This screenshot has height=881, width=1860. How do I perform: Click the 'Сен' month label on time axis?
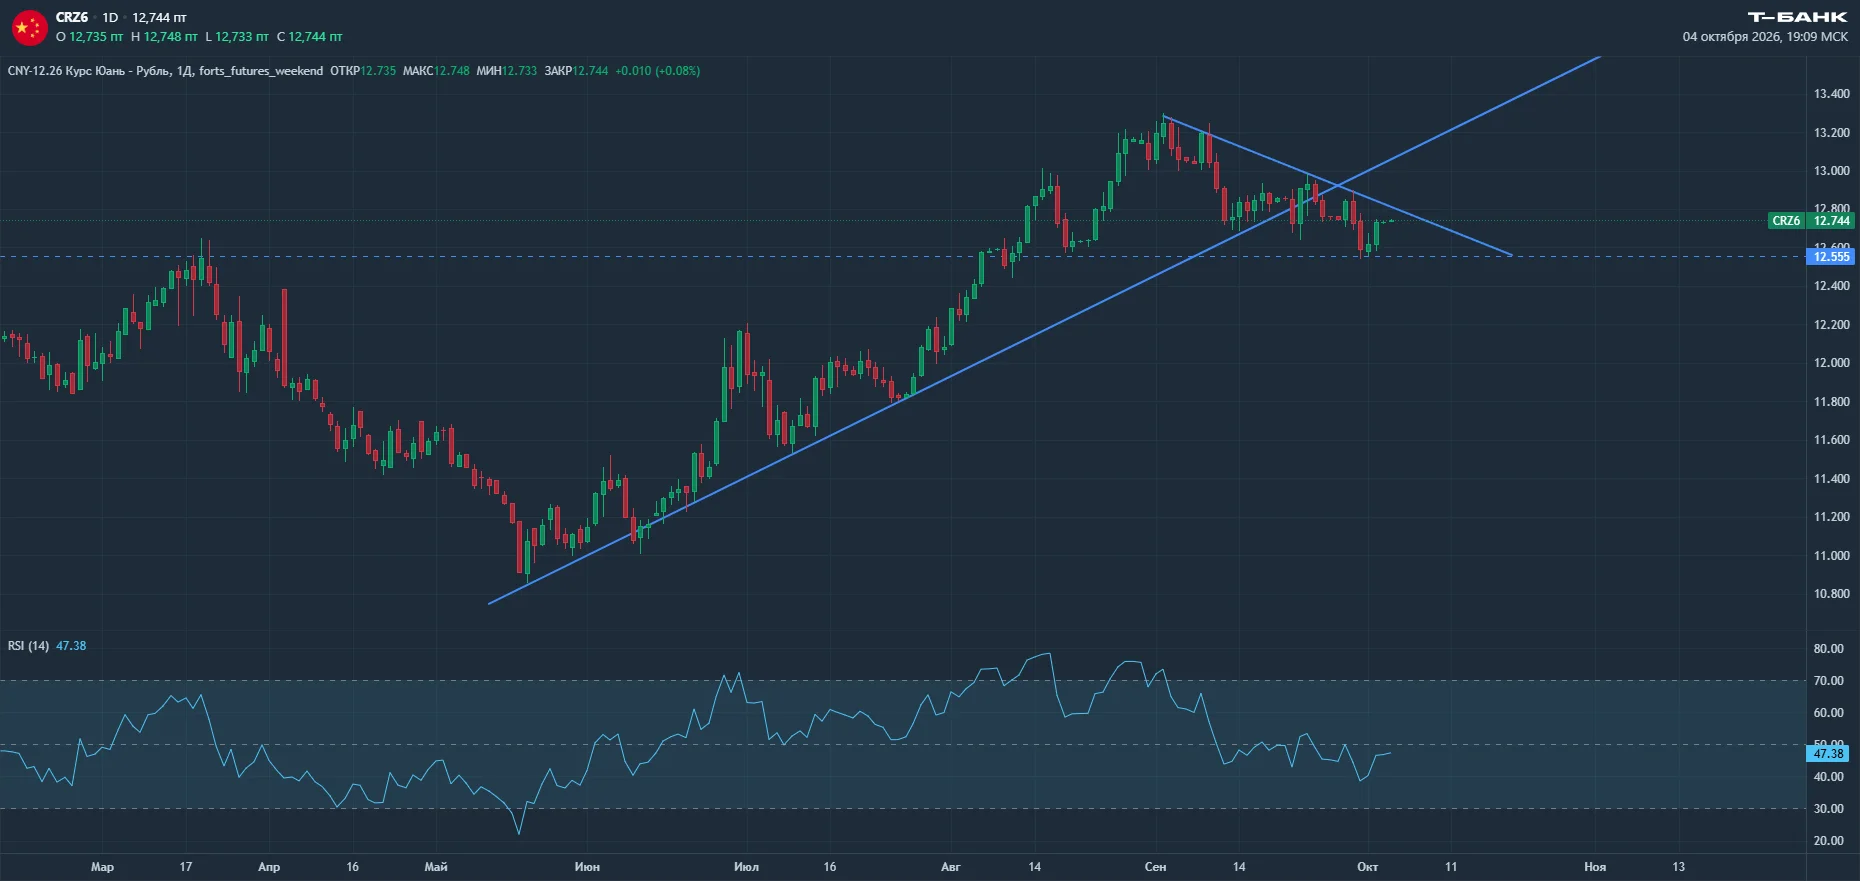pos(1155,867)
